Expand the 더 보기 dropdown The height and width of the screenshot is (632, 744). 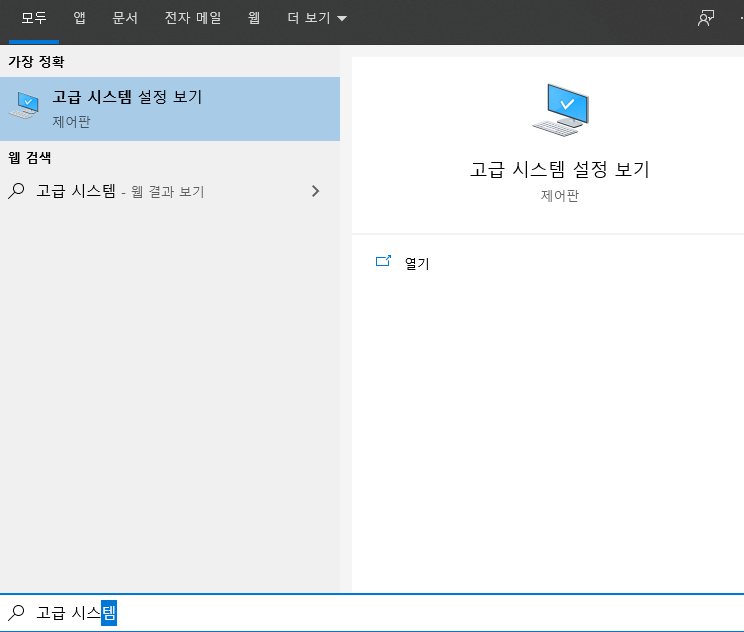pyautogui.click(x=316, y=19)
